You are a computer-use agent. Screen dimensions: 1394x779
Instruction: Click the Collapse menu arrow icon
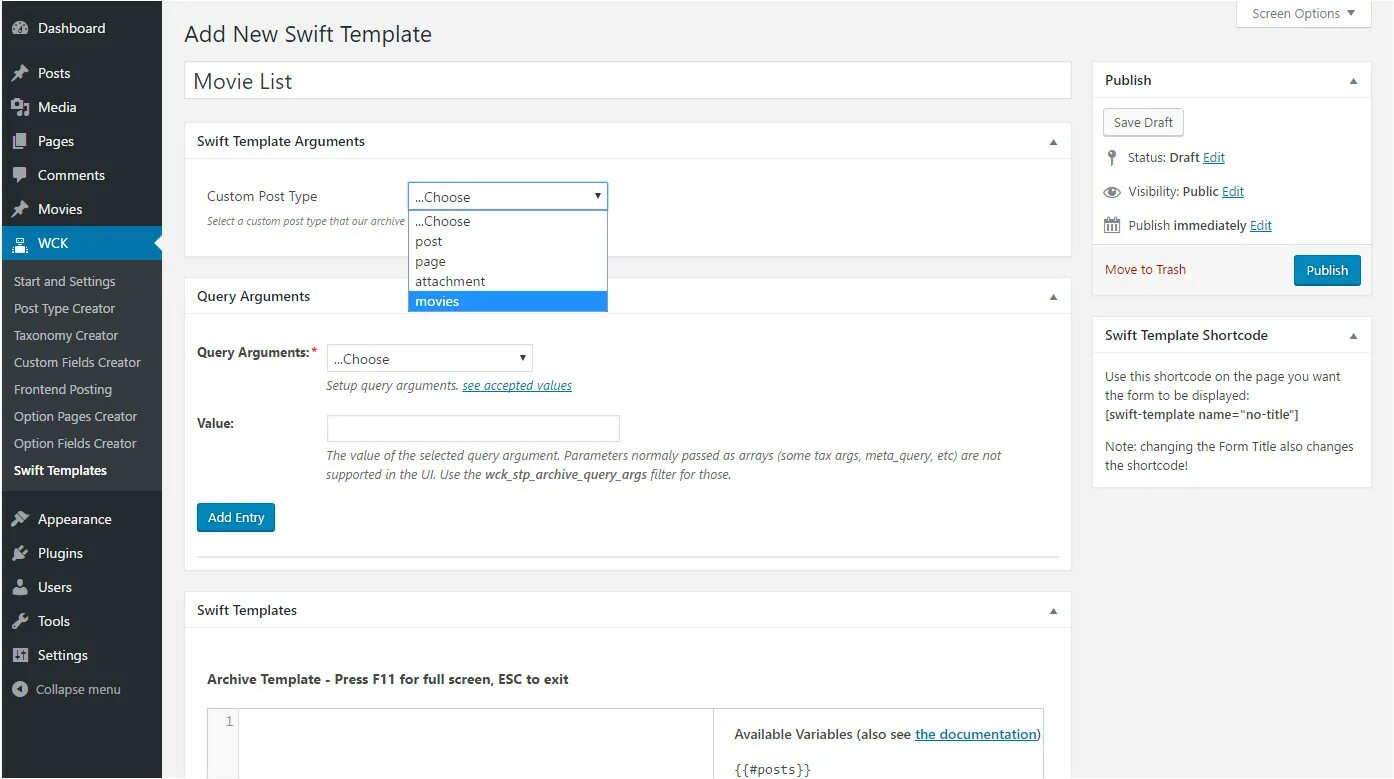pyautogui.click(x=20, y=689)
